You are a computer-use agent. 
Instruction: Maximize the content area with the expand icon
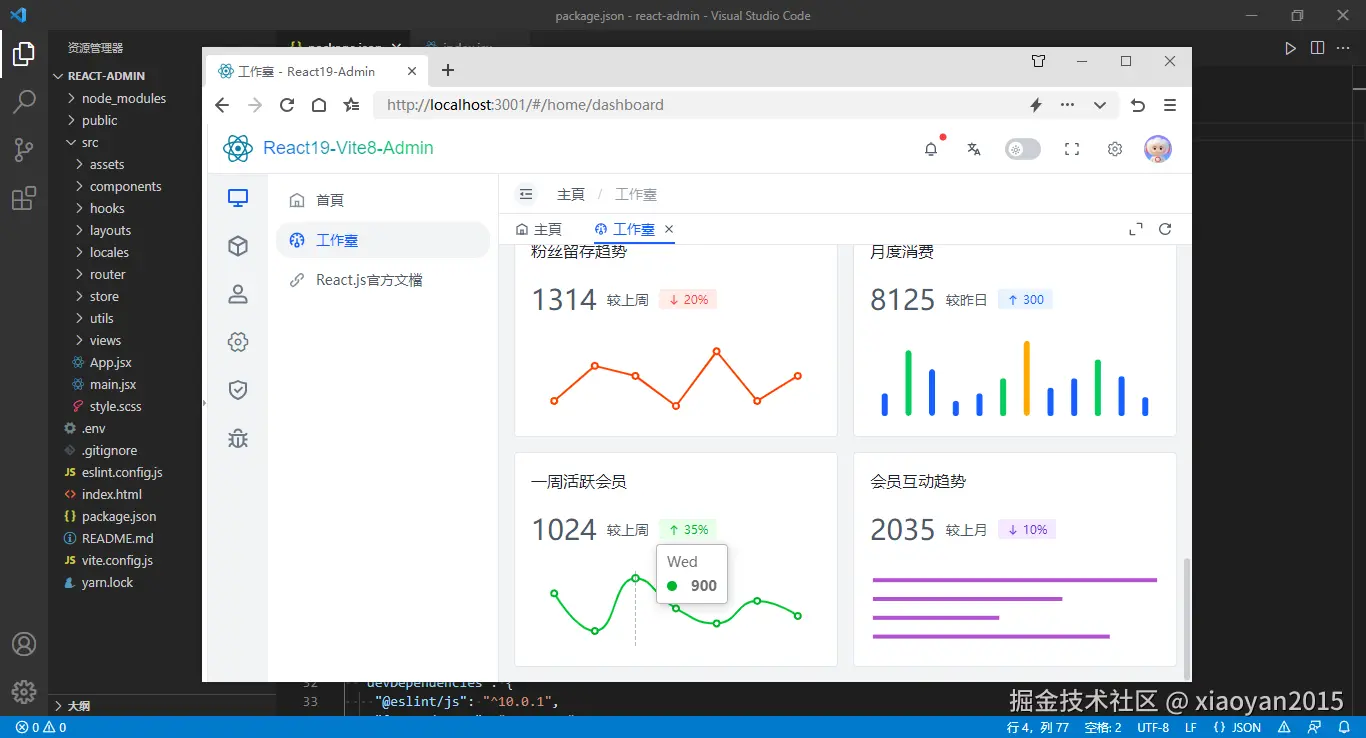tap(1136, 229)
